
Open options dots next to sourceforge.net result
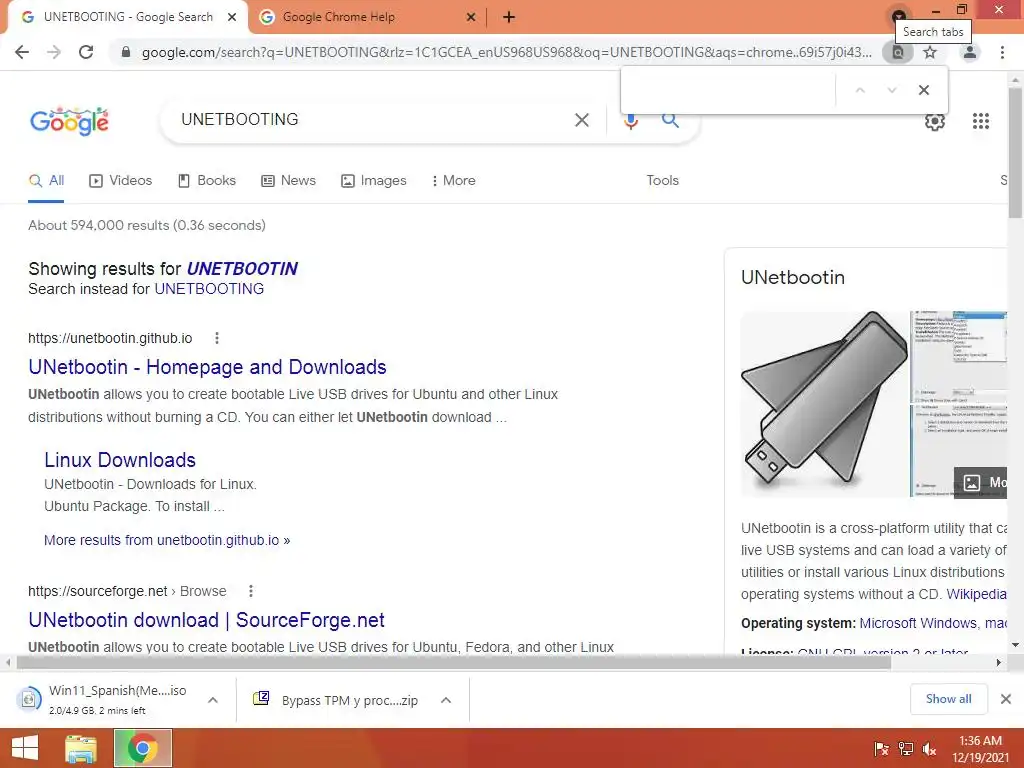pyautogui.click(x=251, y=592)
